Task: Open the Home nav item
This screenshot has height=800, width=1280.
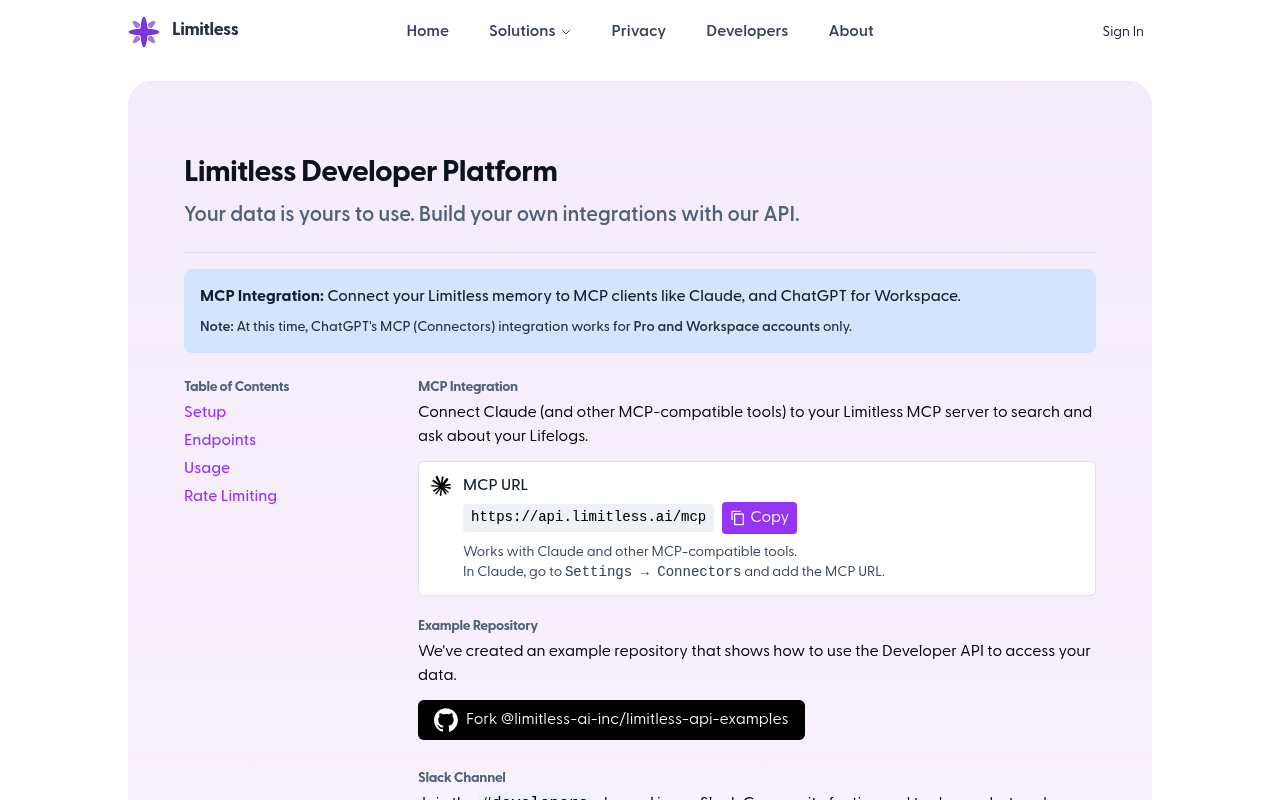Action: pyautogui.click(x=428, y=31)
